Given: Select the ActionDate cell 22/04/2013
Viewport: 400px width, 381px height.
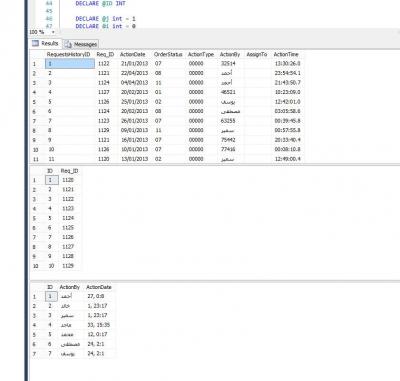Looking at the screenshot, I should point(135,73).
